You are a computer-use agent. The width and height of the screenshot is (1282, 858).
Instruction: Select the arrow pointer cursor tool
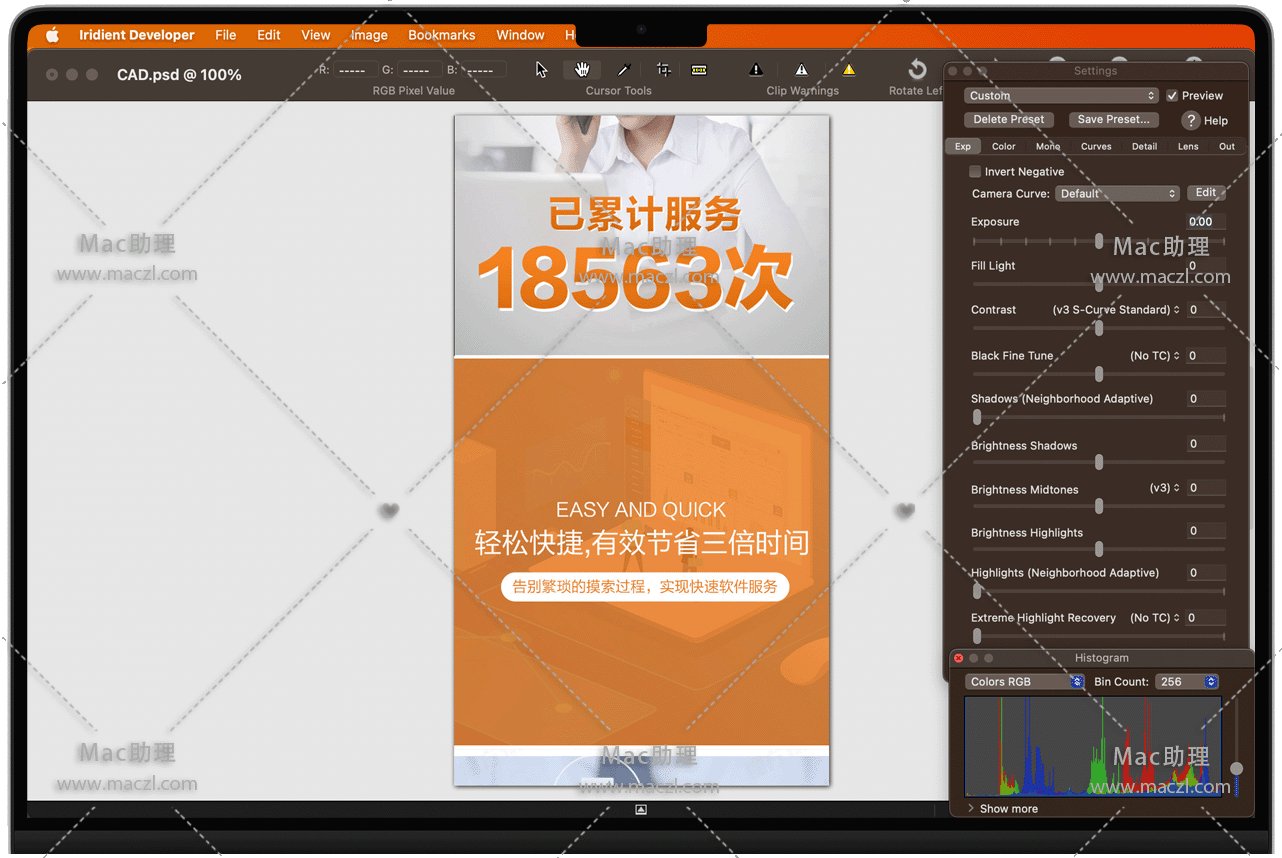click(541, 69)
